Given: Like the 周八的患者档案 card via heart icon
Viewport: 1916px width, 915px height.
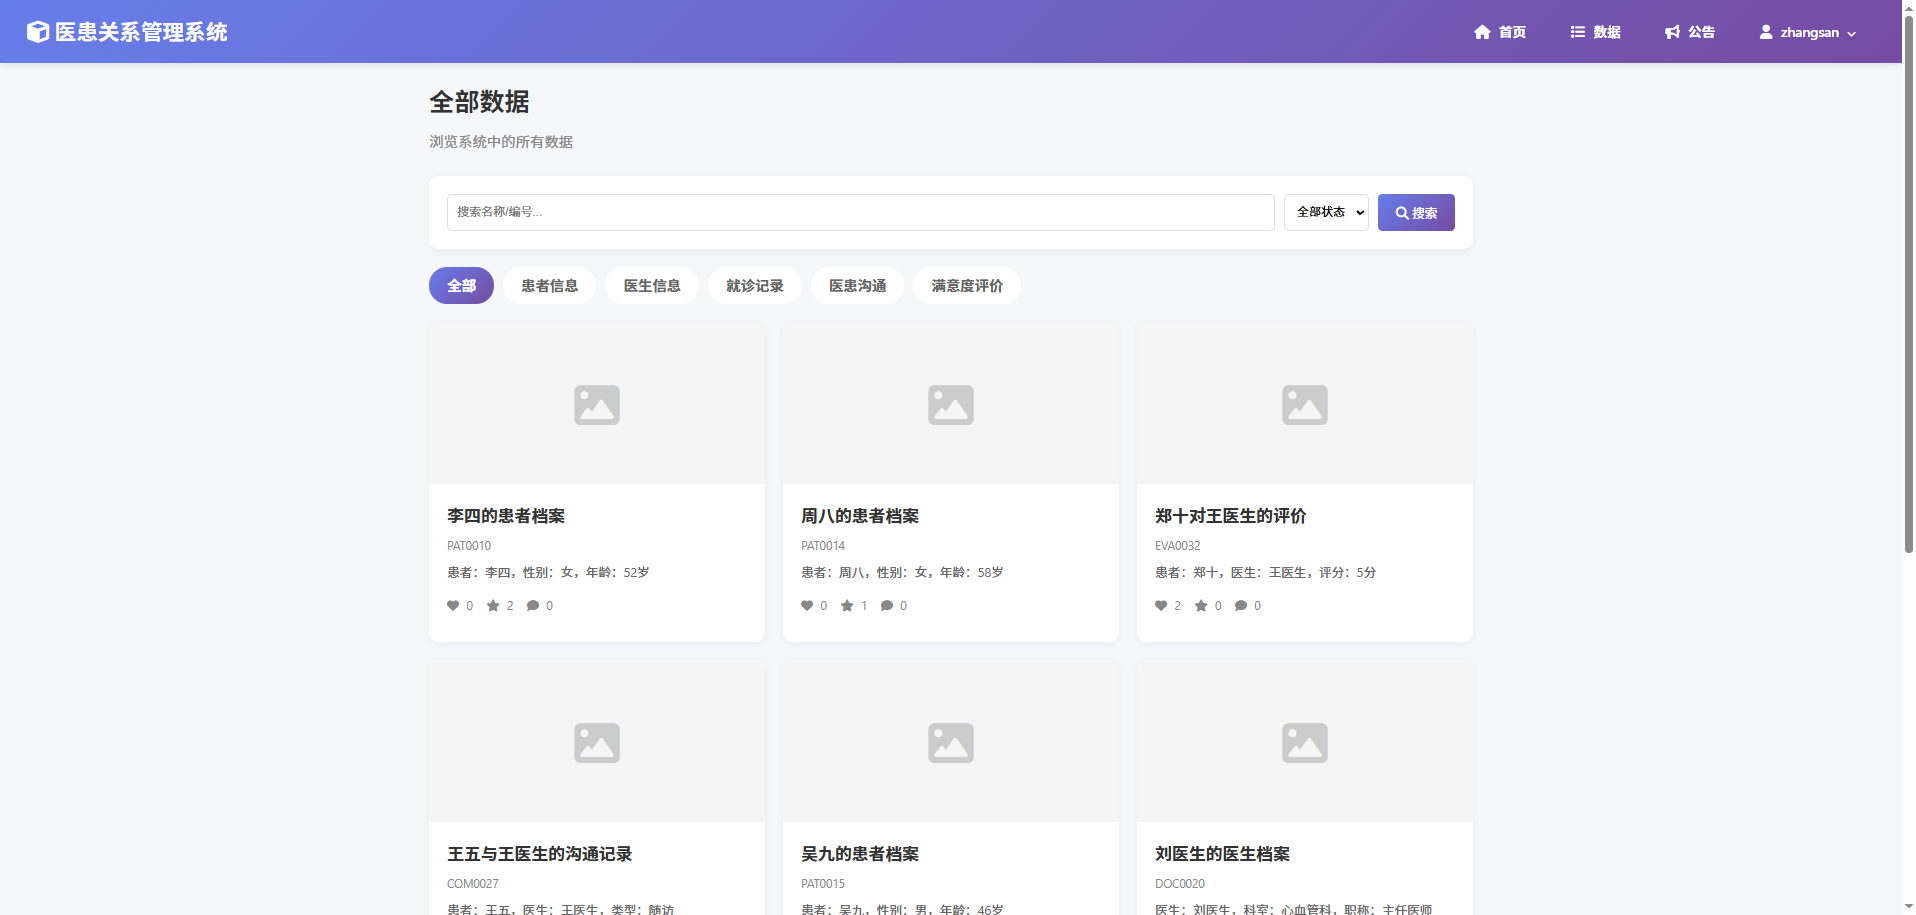Looking at the screenshot, I should point(807,605).
